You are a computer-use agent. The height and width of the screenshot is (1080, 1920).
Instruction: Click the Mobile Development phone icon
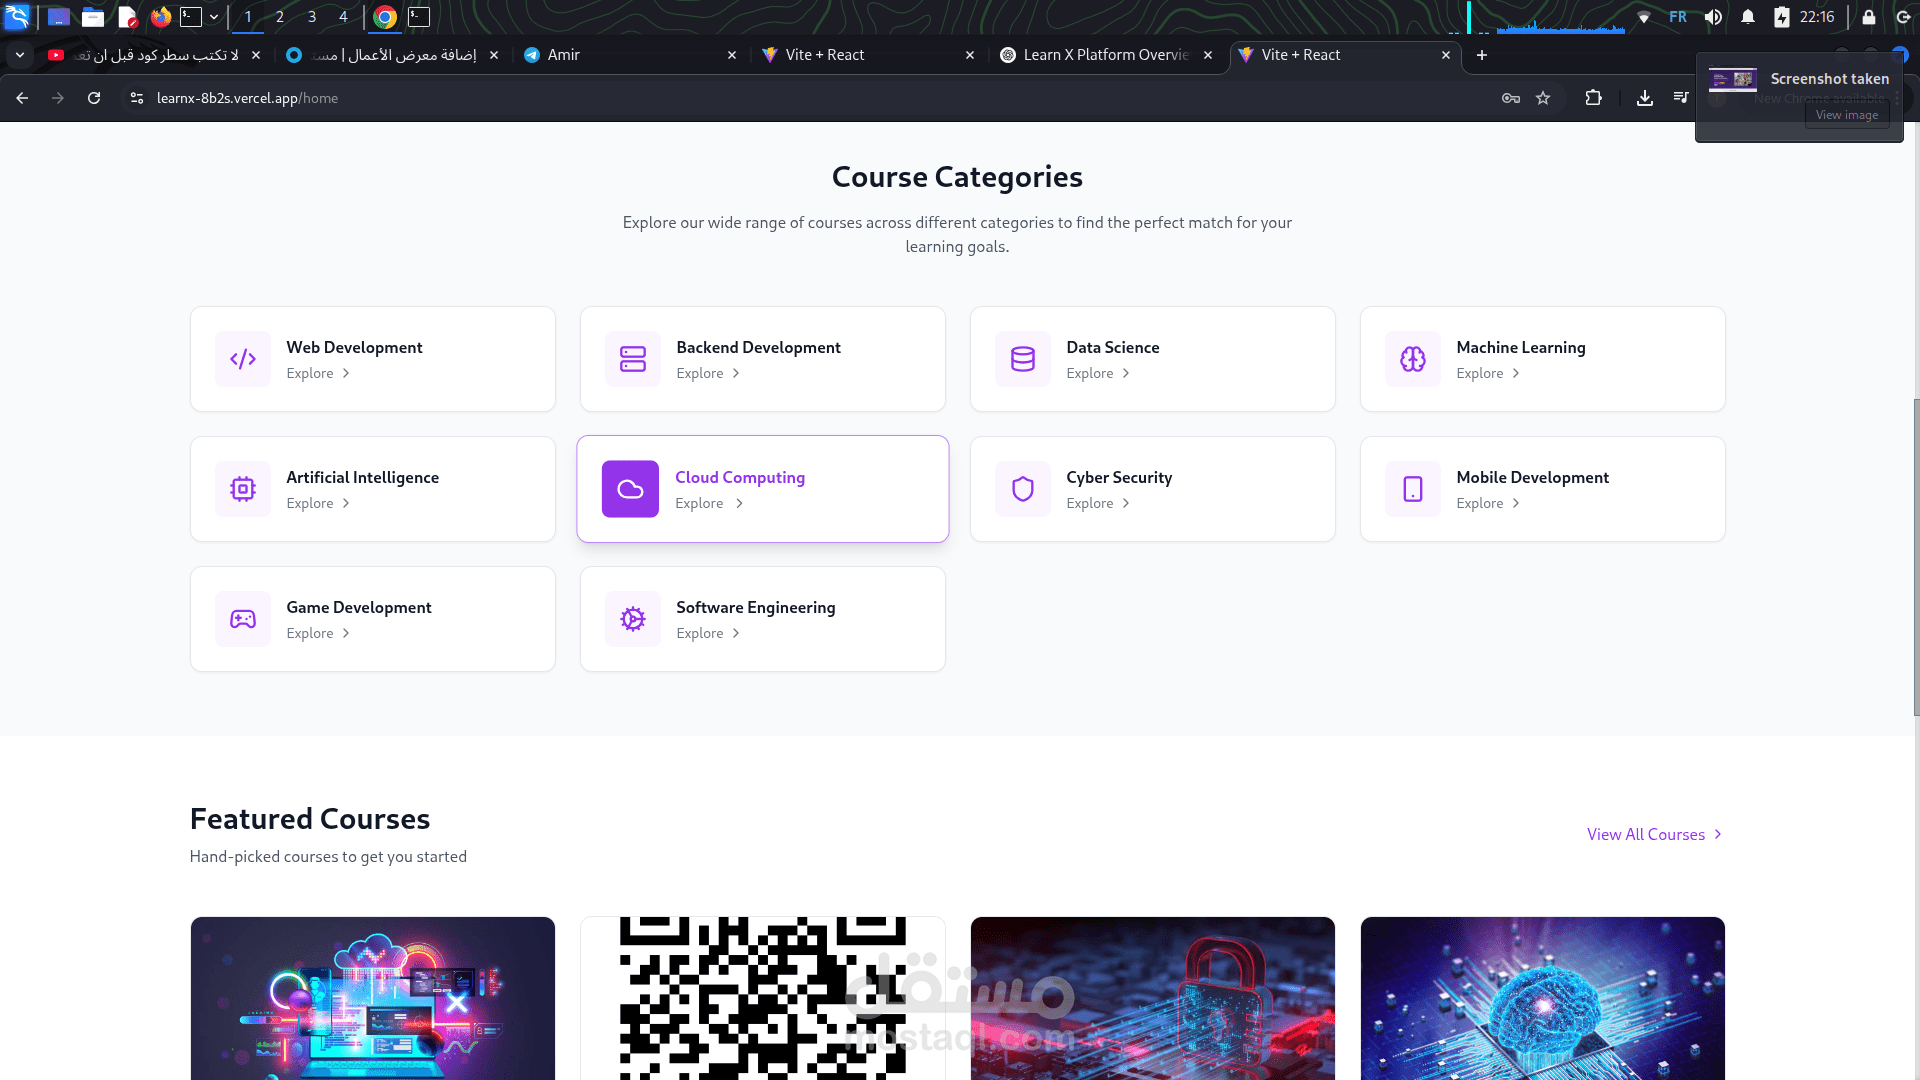(x=1413, y=489)
